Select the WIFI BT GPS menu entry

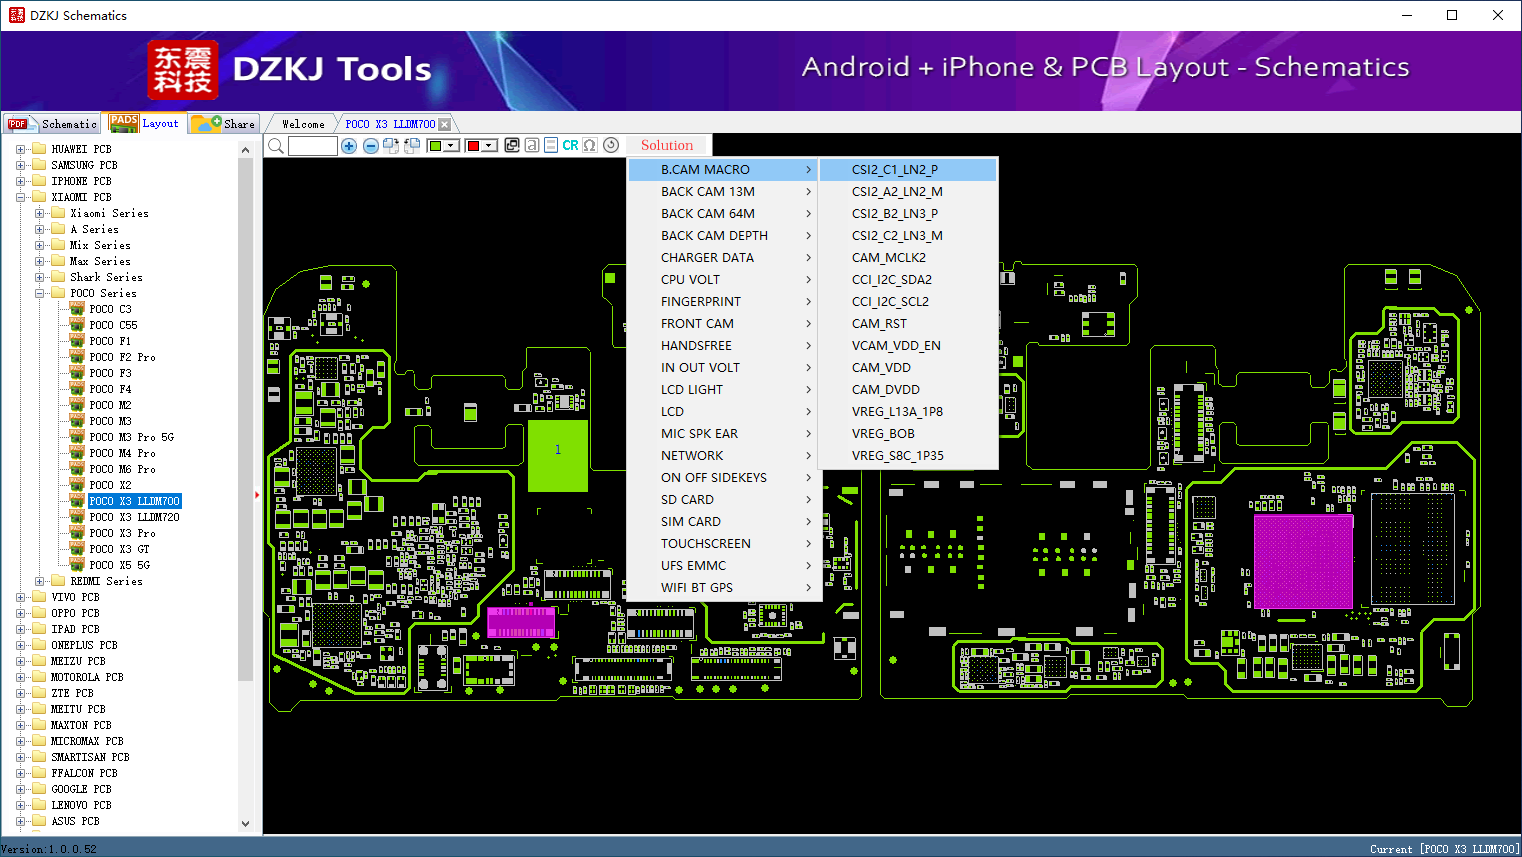[724, 588]
